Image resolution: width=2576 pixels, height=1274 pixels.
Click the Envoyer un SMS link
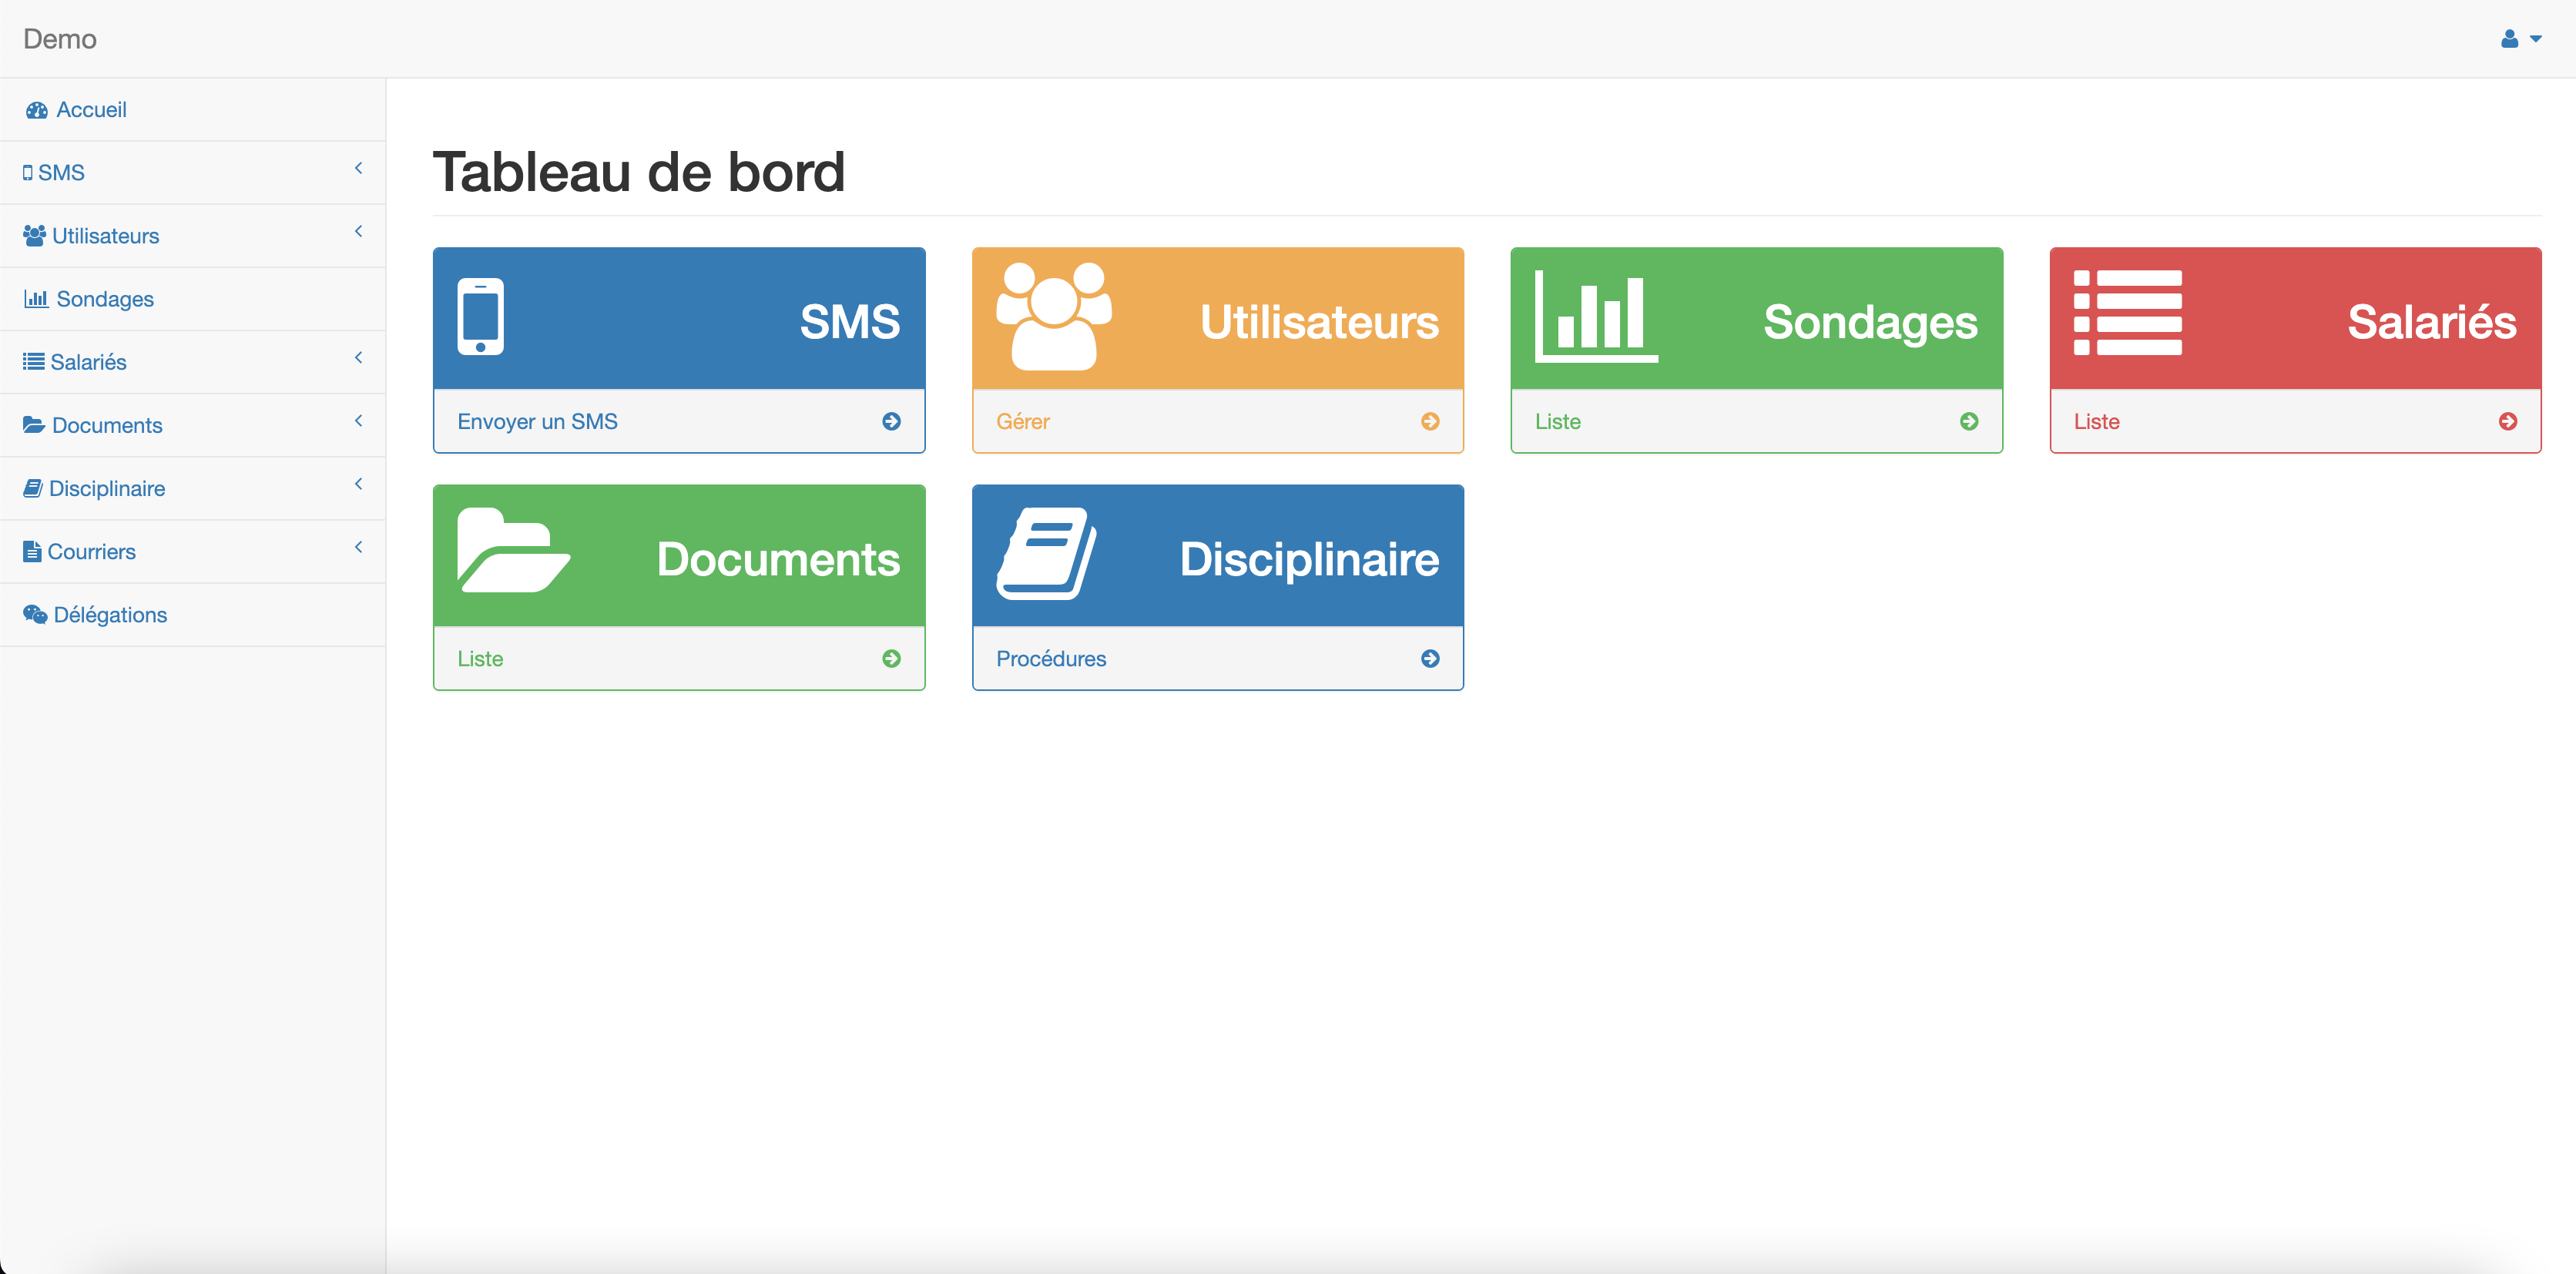537,422
